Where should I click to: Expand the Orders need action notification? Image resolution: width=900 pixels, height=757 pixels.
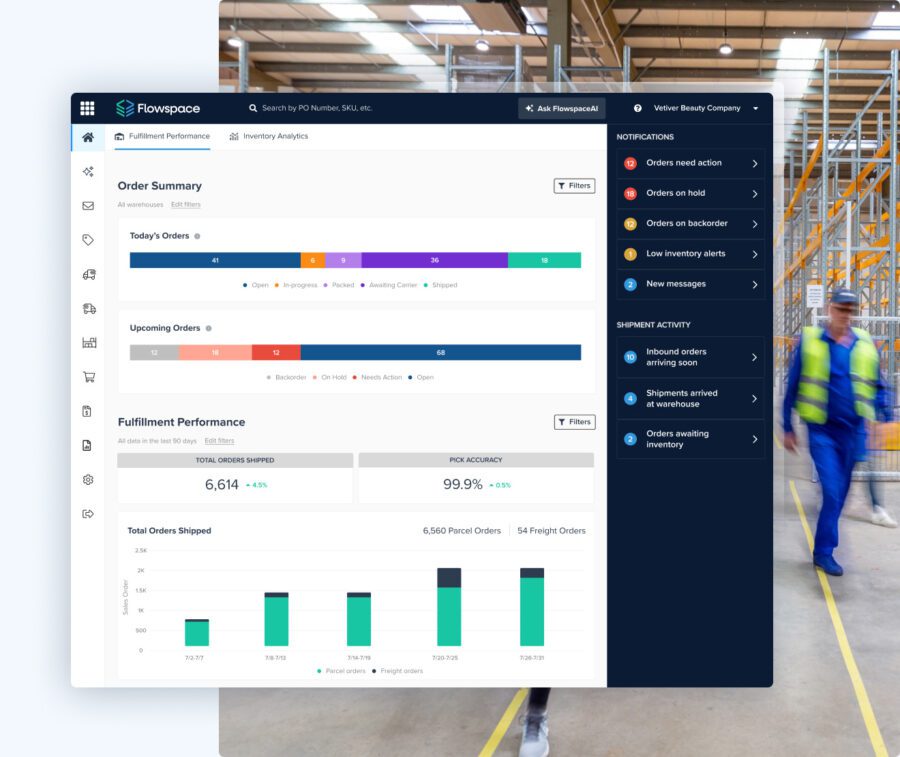click(x=690, y=163)
